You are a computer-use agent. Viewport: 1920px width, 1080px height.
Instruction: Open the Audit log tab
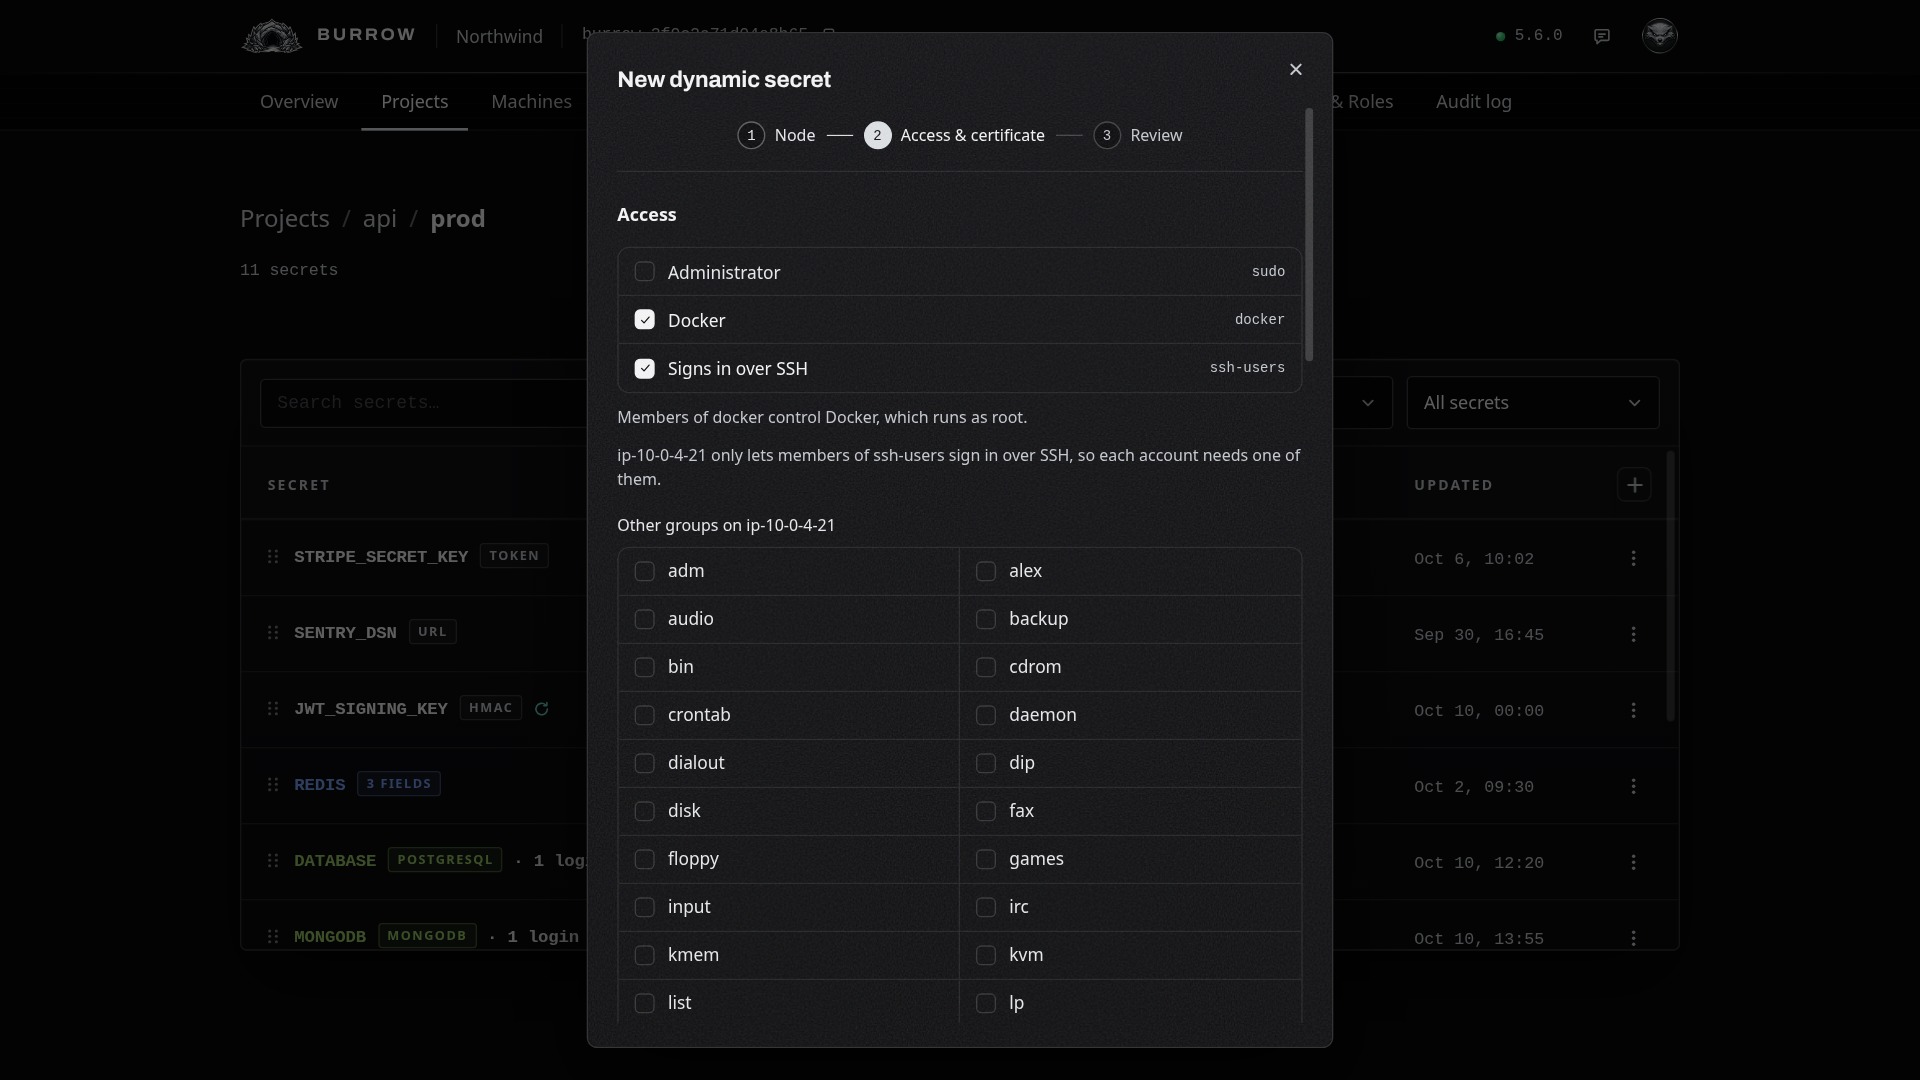tap(1474, 102)
